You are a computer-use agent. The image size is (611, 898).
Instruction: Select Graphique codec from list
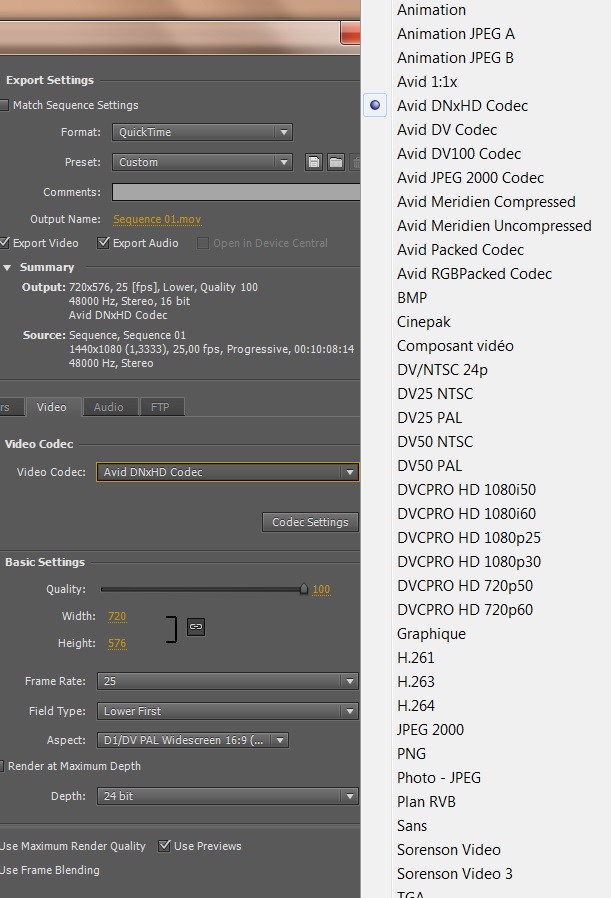click(x=431, y=635)
